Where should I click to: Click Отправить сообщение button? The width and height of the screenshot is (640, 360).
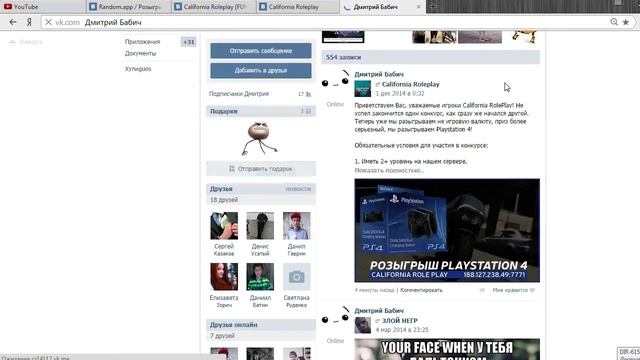coord(261,51)
